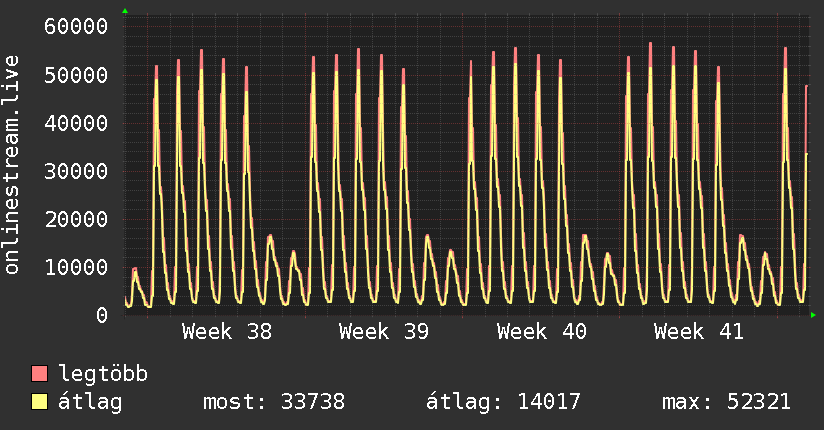Image resolution: width=824 pixels, height=430 pixels.
Task: Click the 40000 y-axis label
Action: click(76, 124)
